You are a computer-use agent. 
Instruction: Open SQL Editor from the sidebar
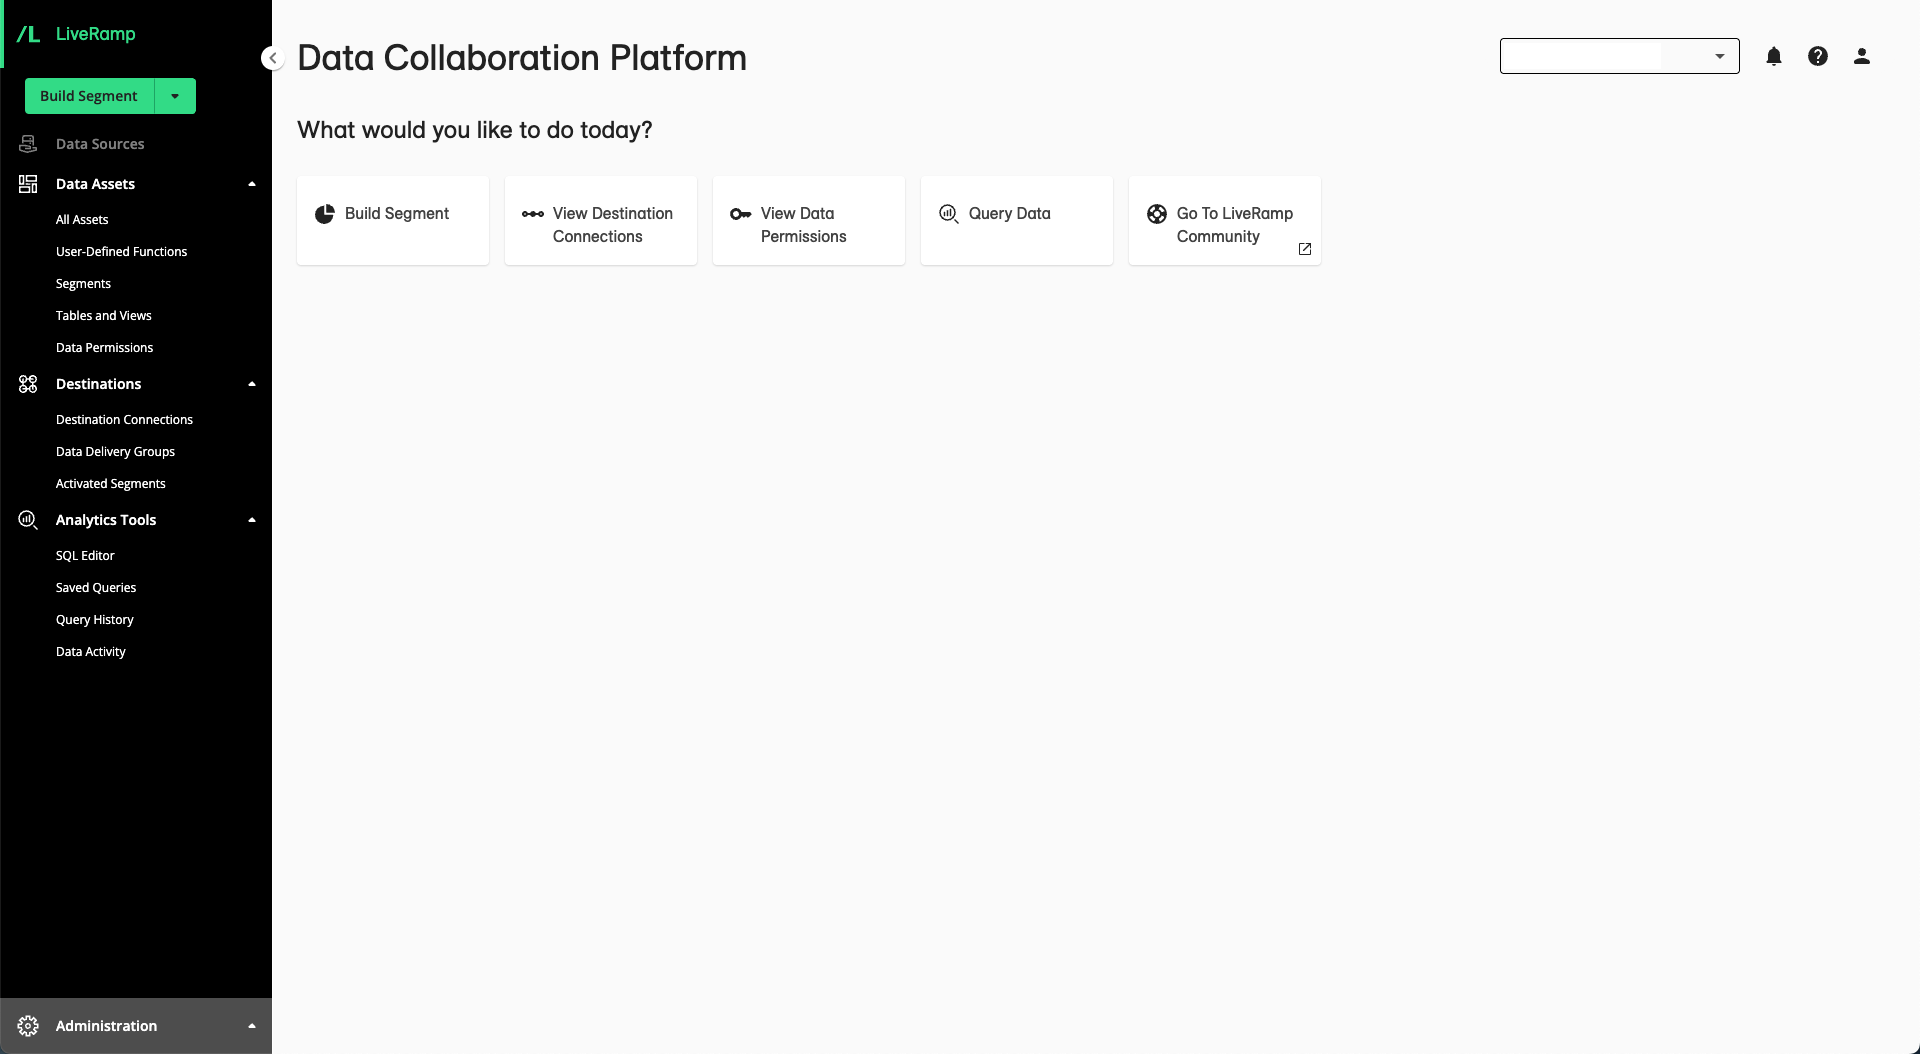85,556
